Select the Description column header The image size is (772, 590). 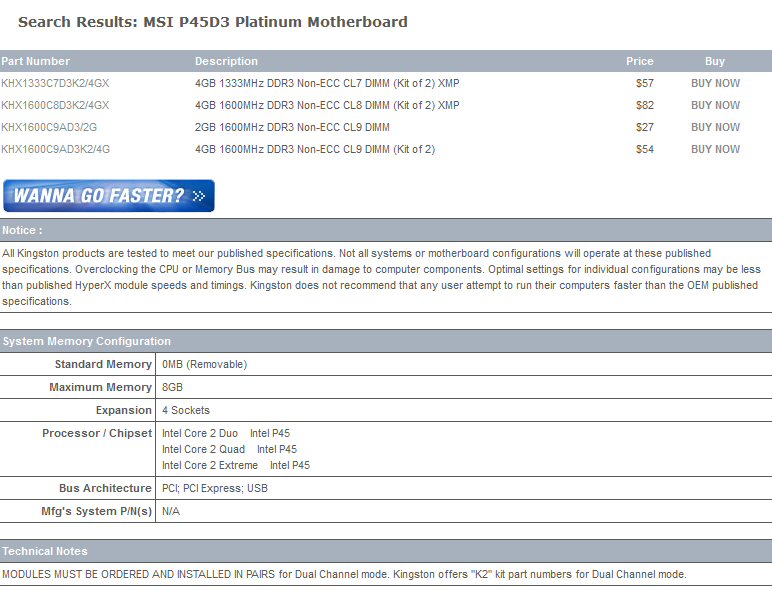point(226,61)
